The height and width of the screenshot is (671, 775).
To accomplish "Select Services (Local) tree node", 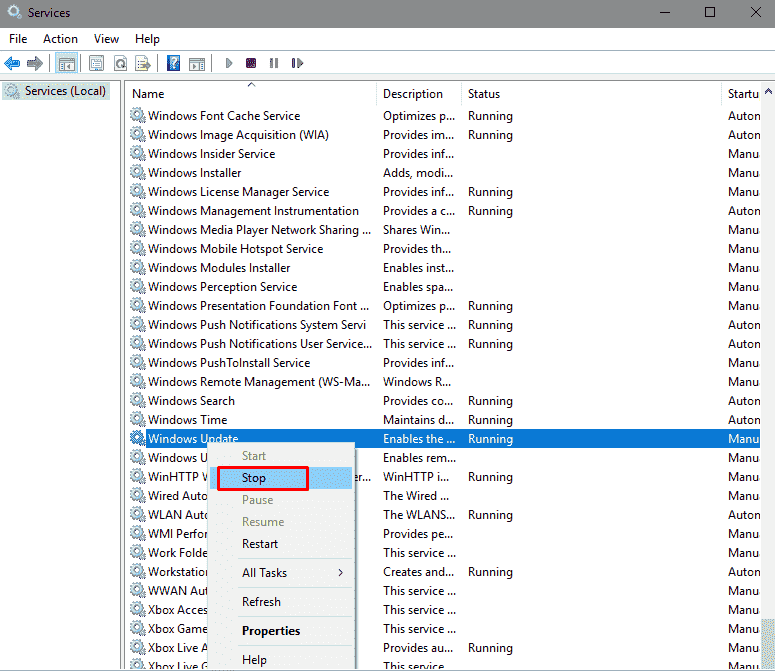I will click(x=56, y=91).
